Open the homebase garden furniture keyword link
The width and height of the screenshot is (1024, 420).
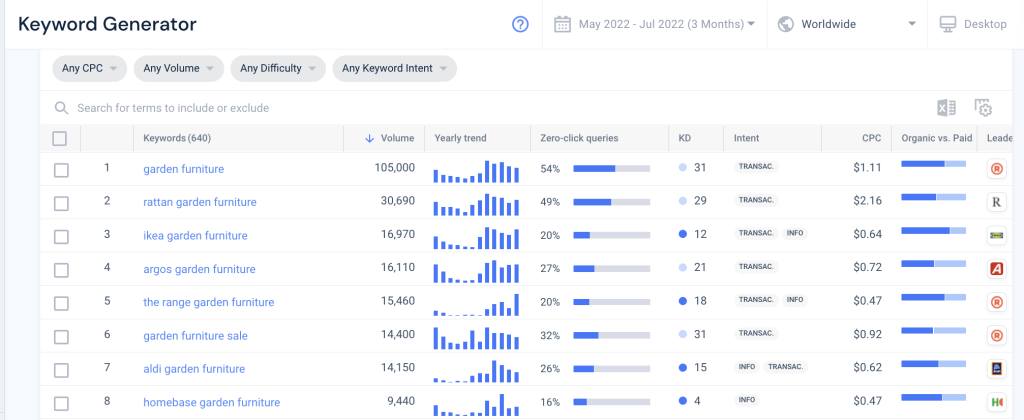212,402
